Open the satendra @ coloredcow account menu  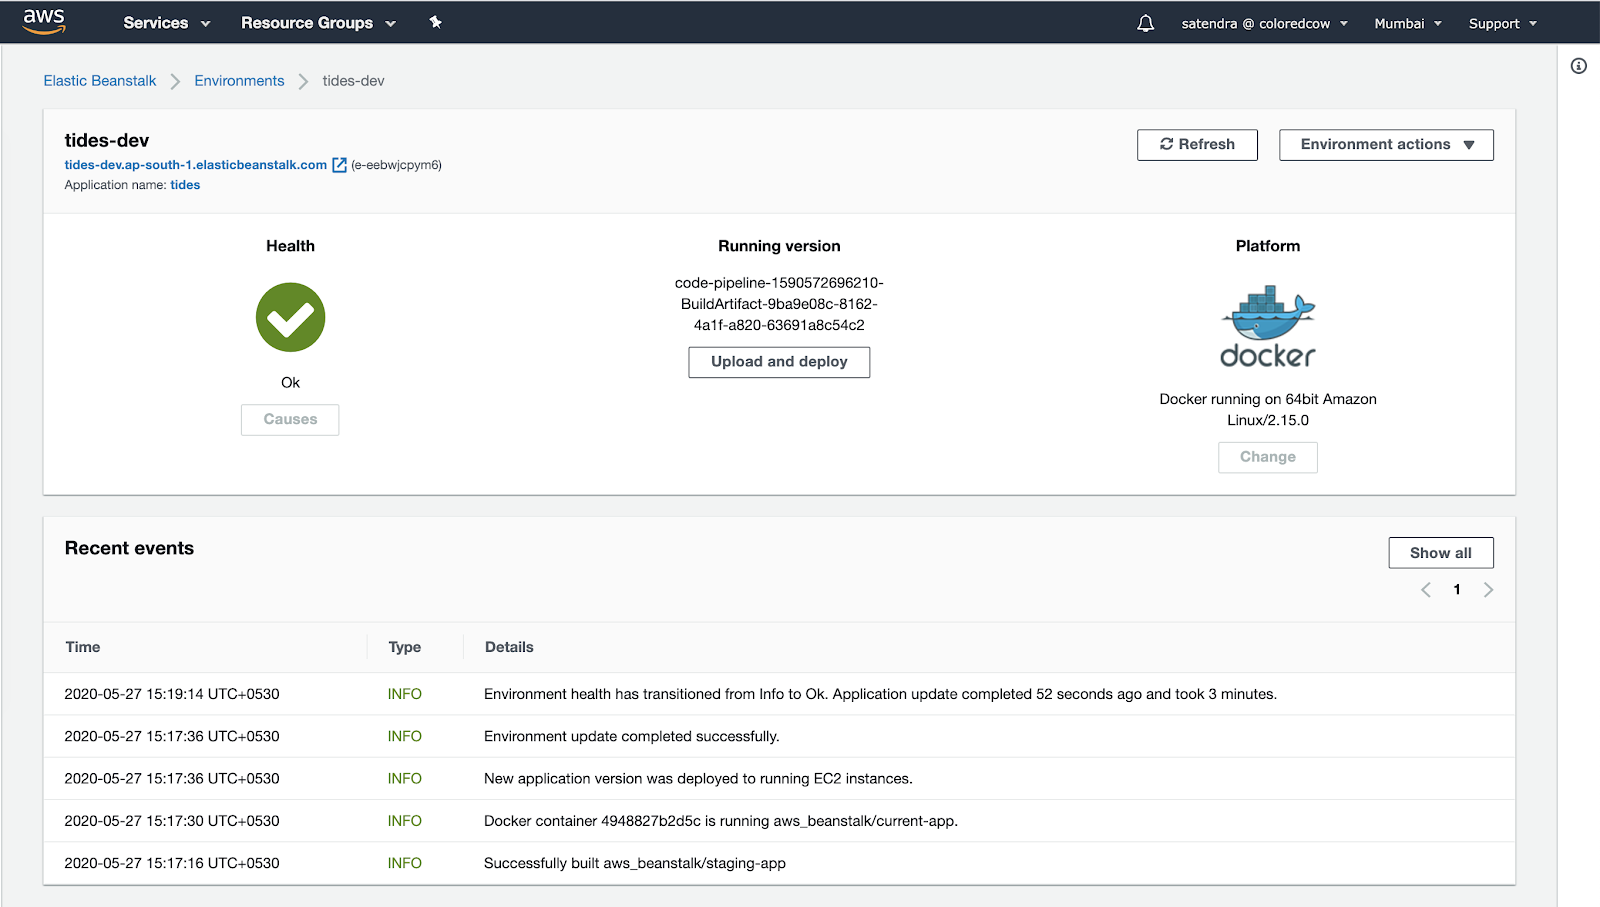1264,23
